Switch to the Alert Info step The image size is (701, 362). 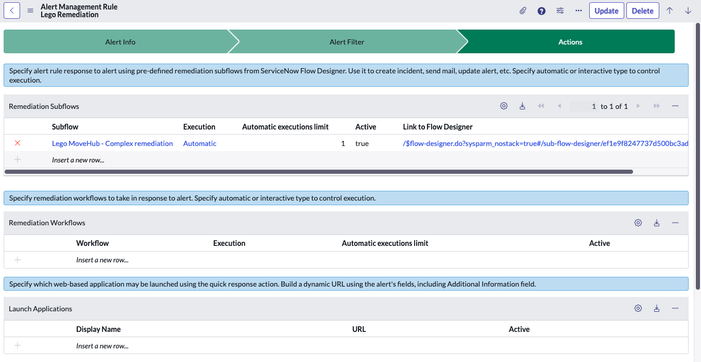pos(120,42)
